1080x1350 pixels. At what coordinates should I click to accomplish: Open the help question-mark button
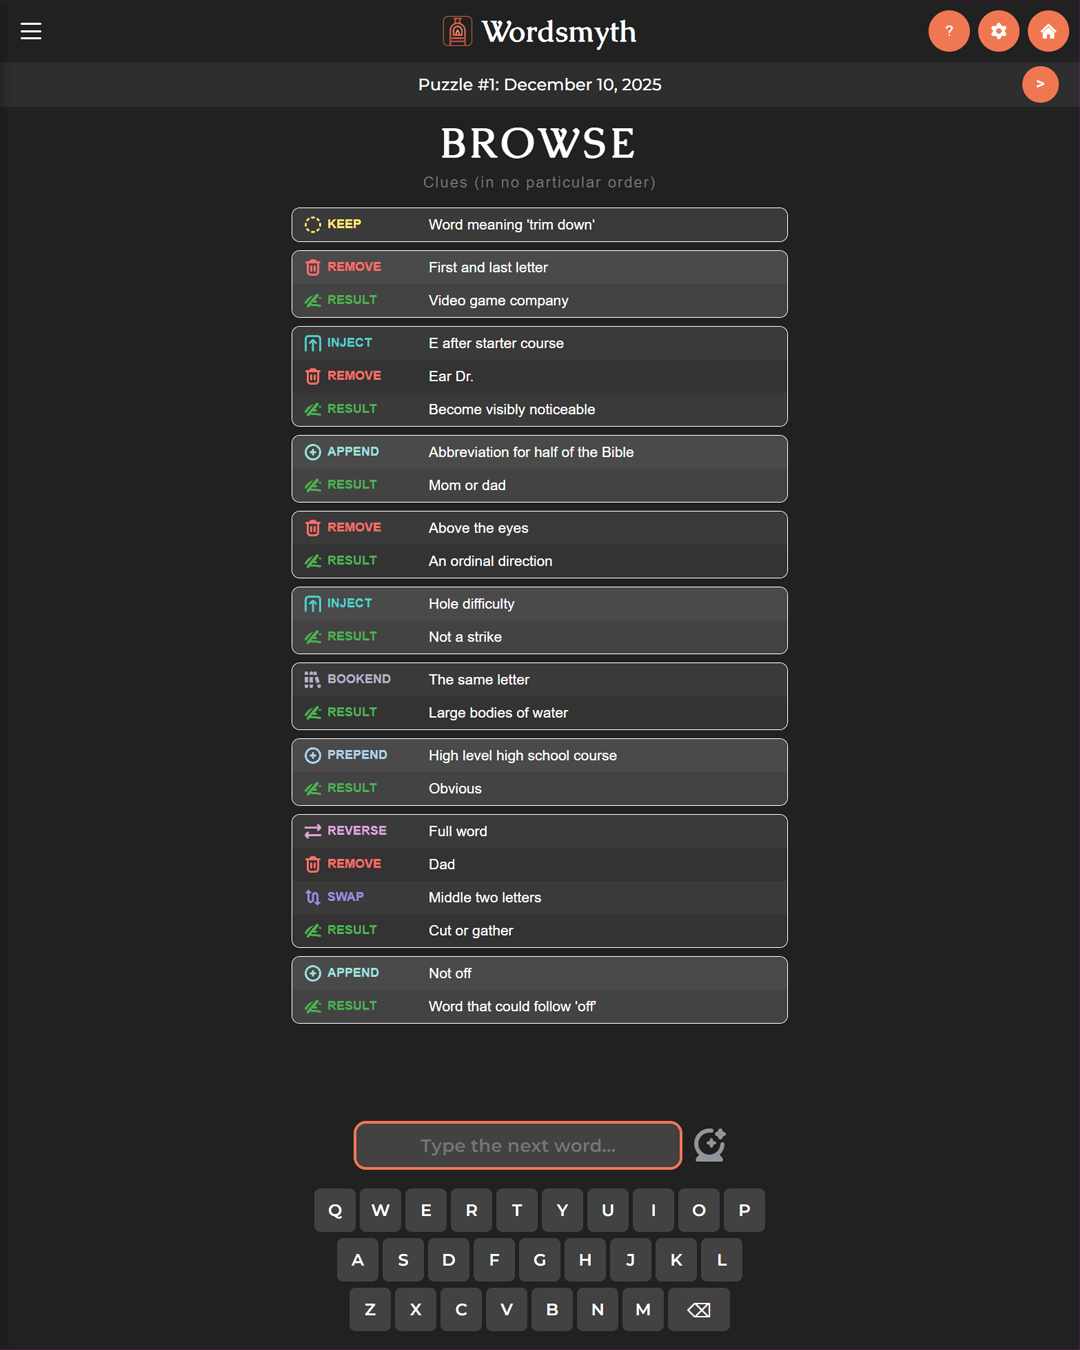948,31
